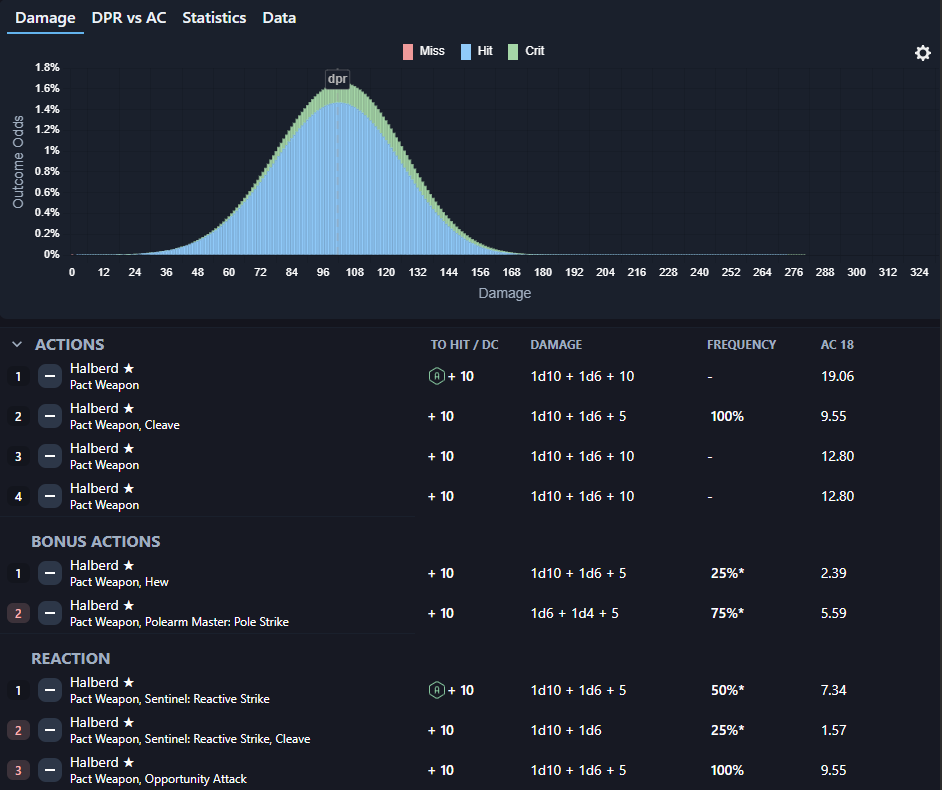Click the green Crit legend color swatch

pos(513,51)
